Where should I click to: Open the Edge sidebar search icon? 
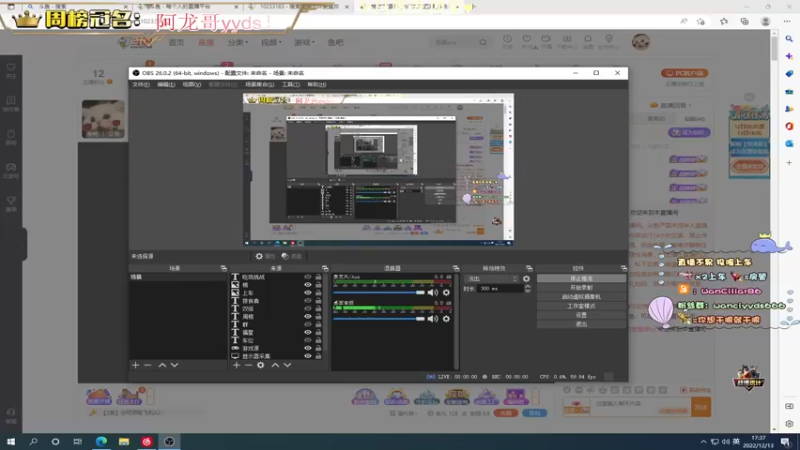tap(789, 39)
